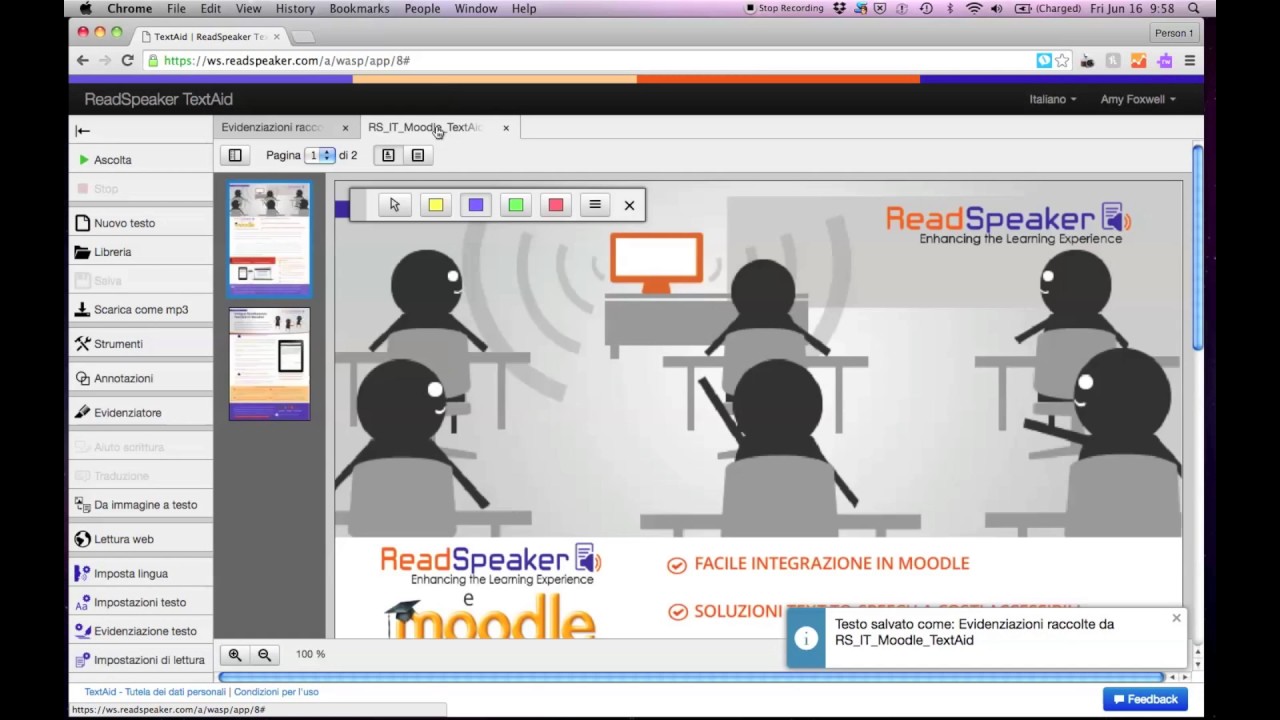The width and height of the screenshot is (1280, 720).
Task: Activate the Evidenziatore highlighter
Action: [140, 412]
